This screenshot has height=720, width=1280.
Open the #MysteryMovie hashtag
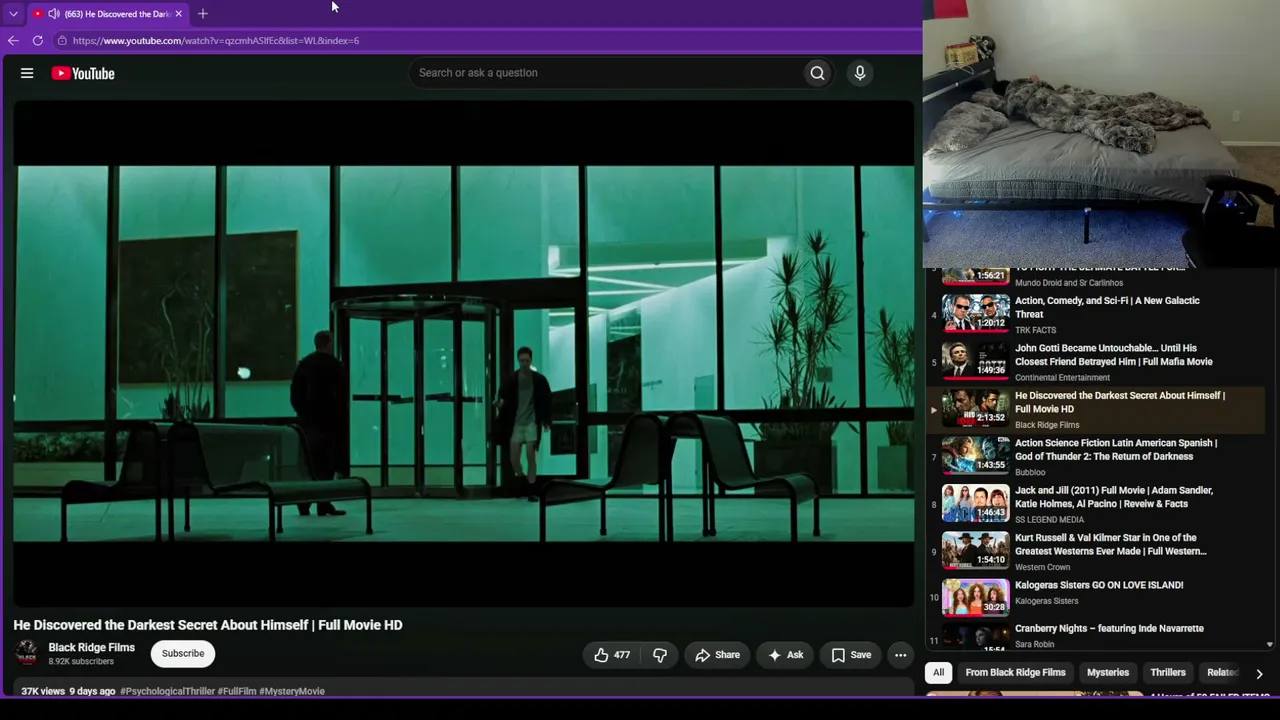click(x=292, y=691)
